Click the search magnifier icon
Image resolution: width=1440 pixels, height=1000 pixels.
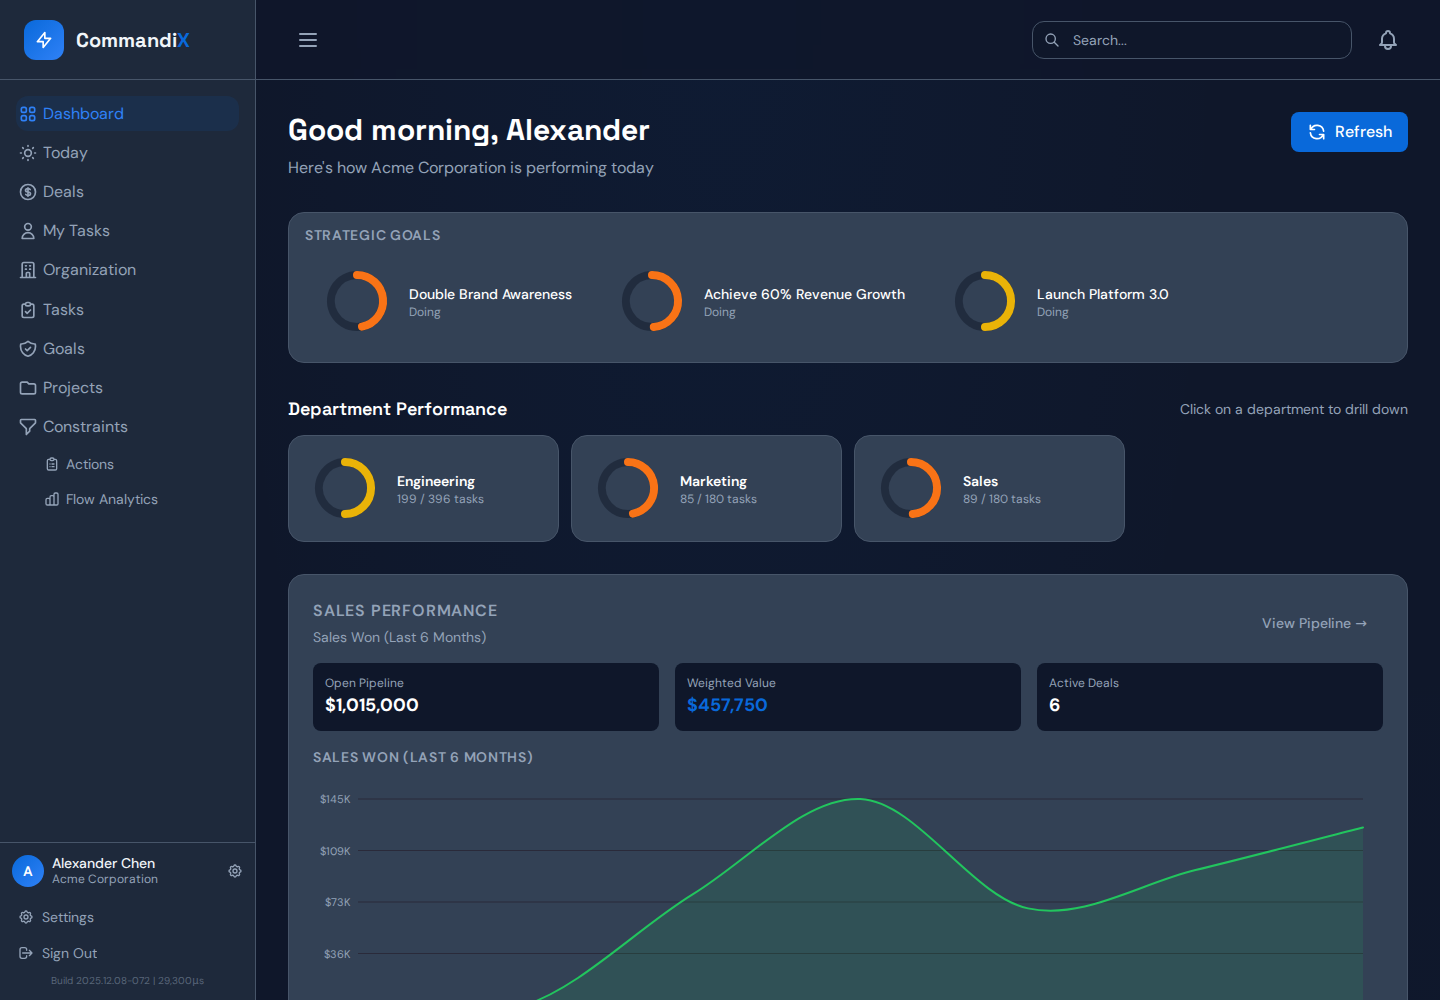(1052, 40)
